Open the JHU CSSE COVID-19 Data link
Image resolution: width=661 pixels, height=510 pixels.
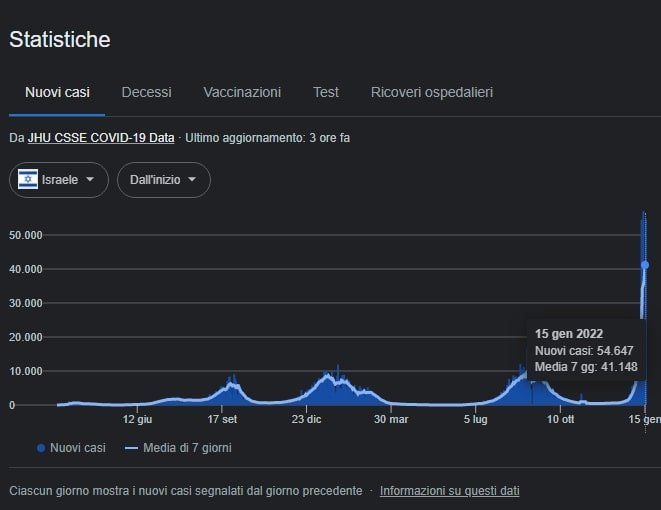coord(101,138)
